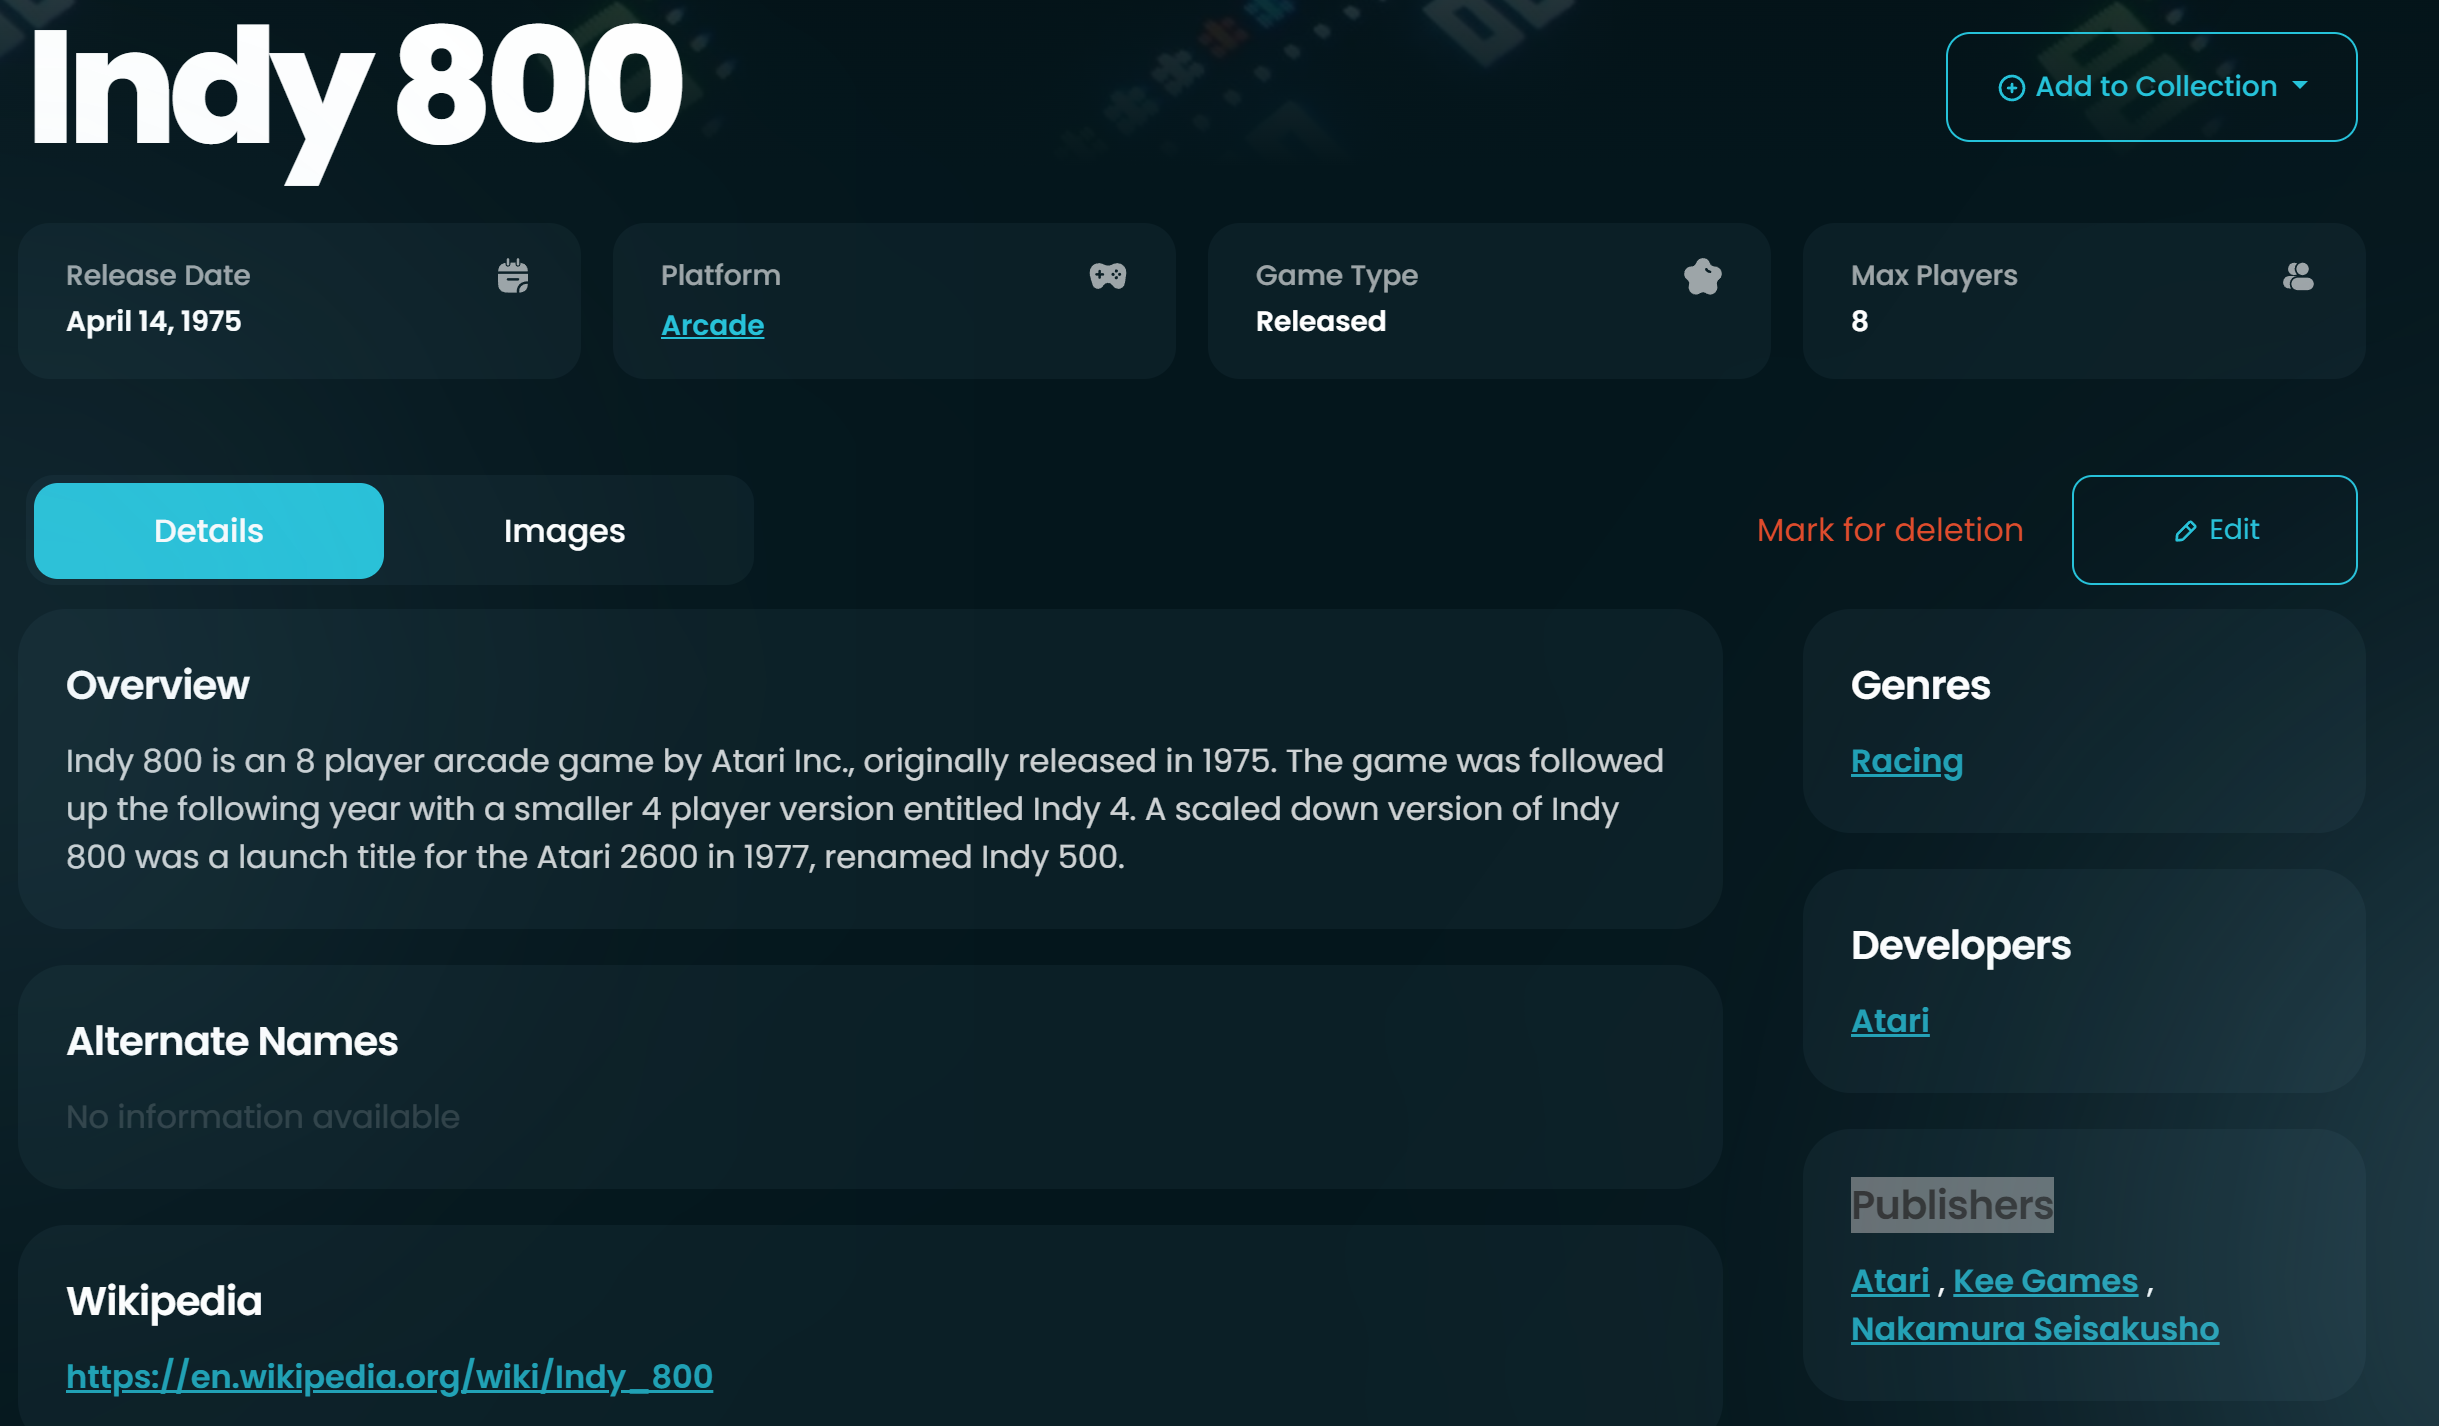
Task: Click the Game Type label
Action: click(1336, 275)
